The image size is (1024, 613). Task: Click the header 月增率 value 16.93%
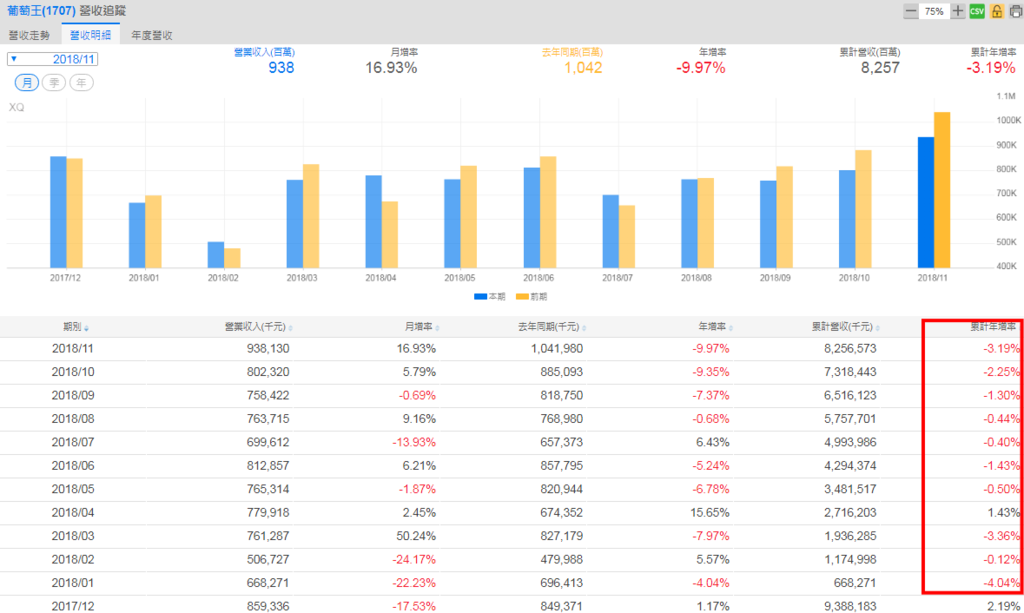(x=391, y=68)
